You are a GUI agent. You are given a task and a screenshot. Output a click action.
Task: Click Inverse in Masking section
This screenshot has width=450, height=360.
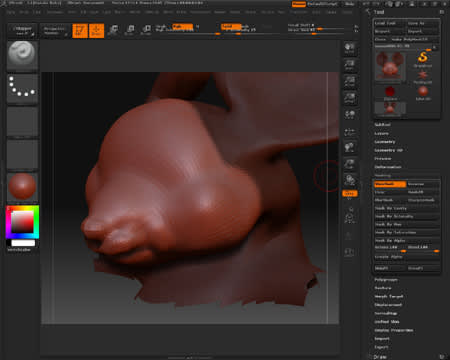tap(423, 184)
